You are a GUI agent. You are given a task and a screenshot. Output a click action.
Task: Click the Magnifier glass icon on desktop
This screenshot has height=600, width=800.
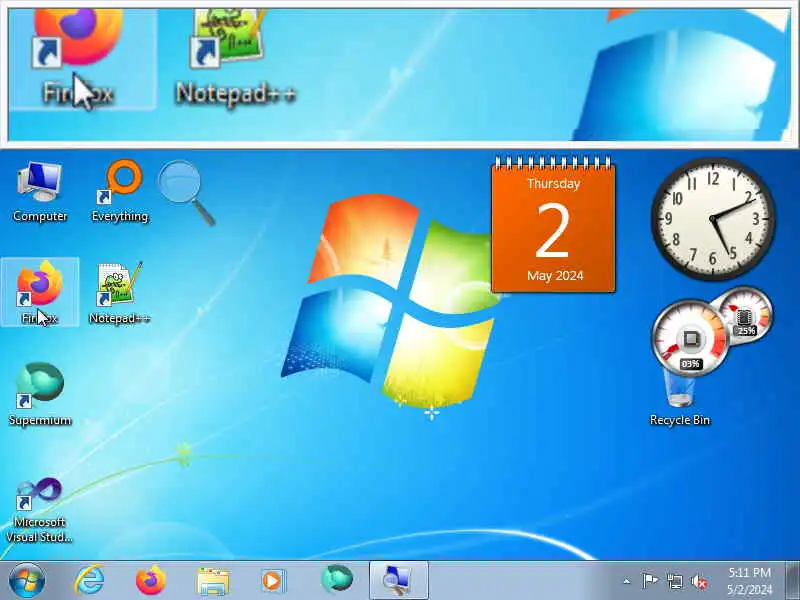point(187,193)
